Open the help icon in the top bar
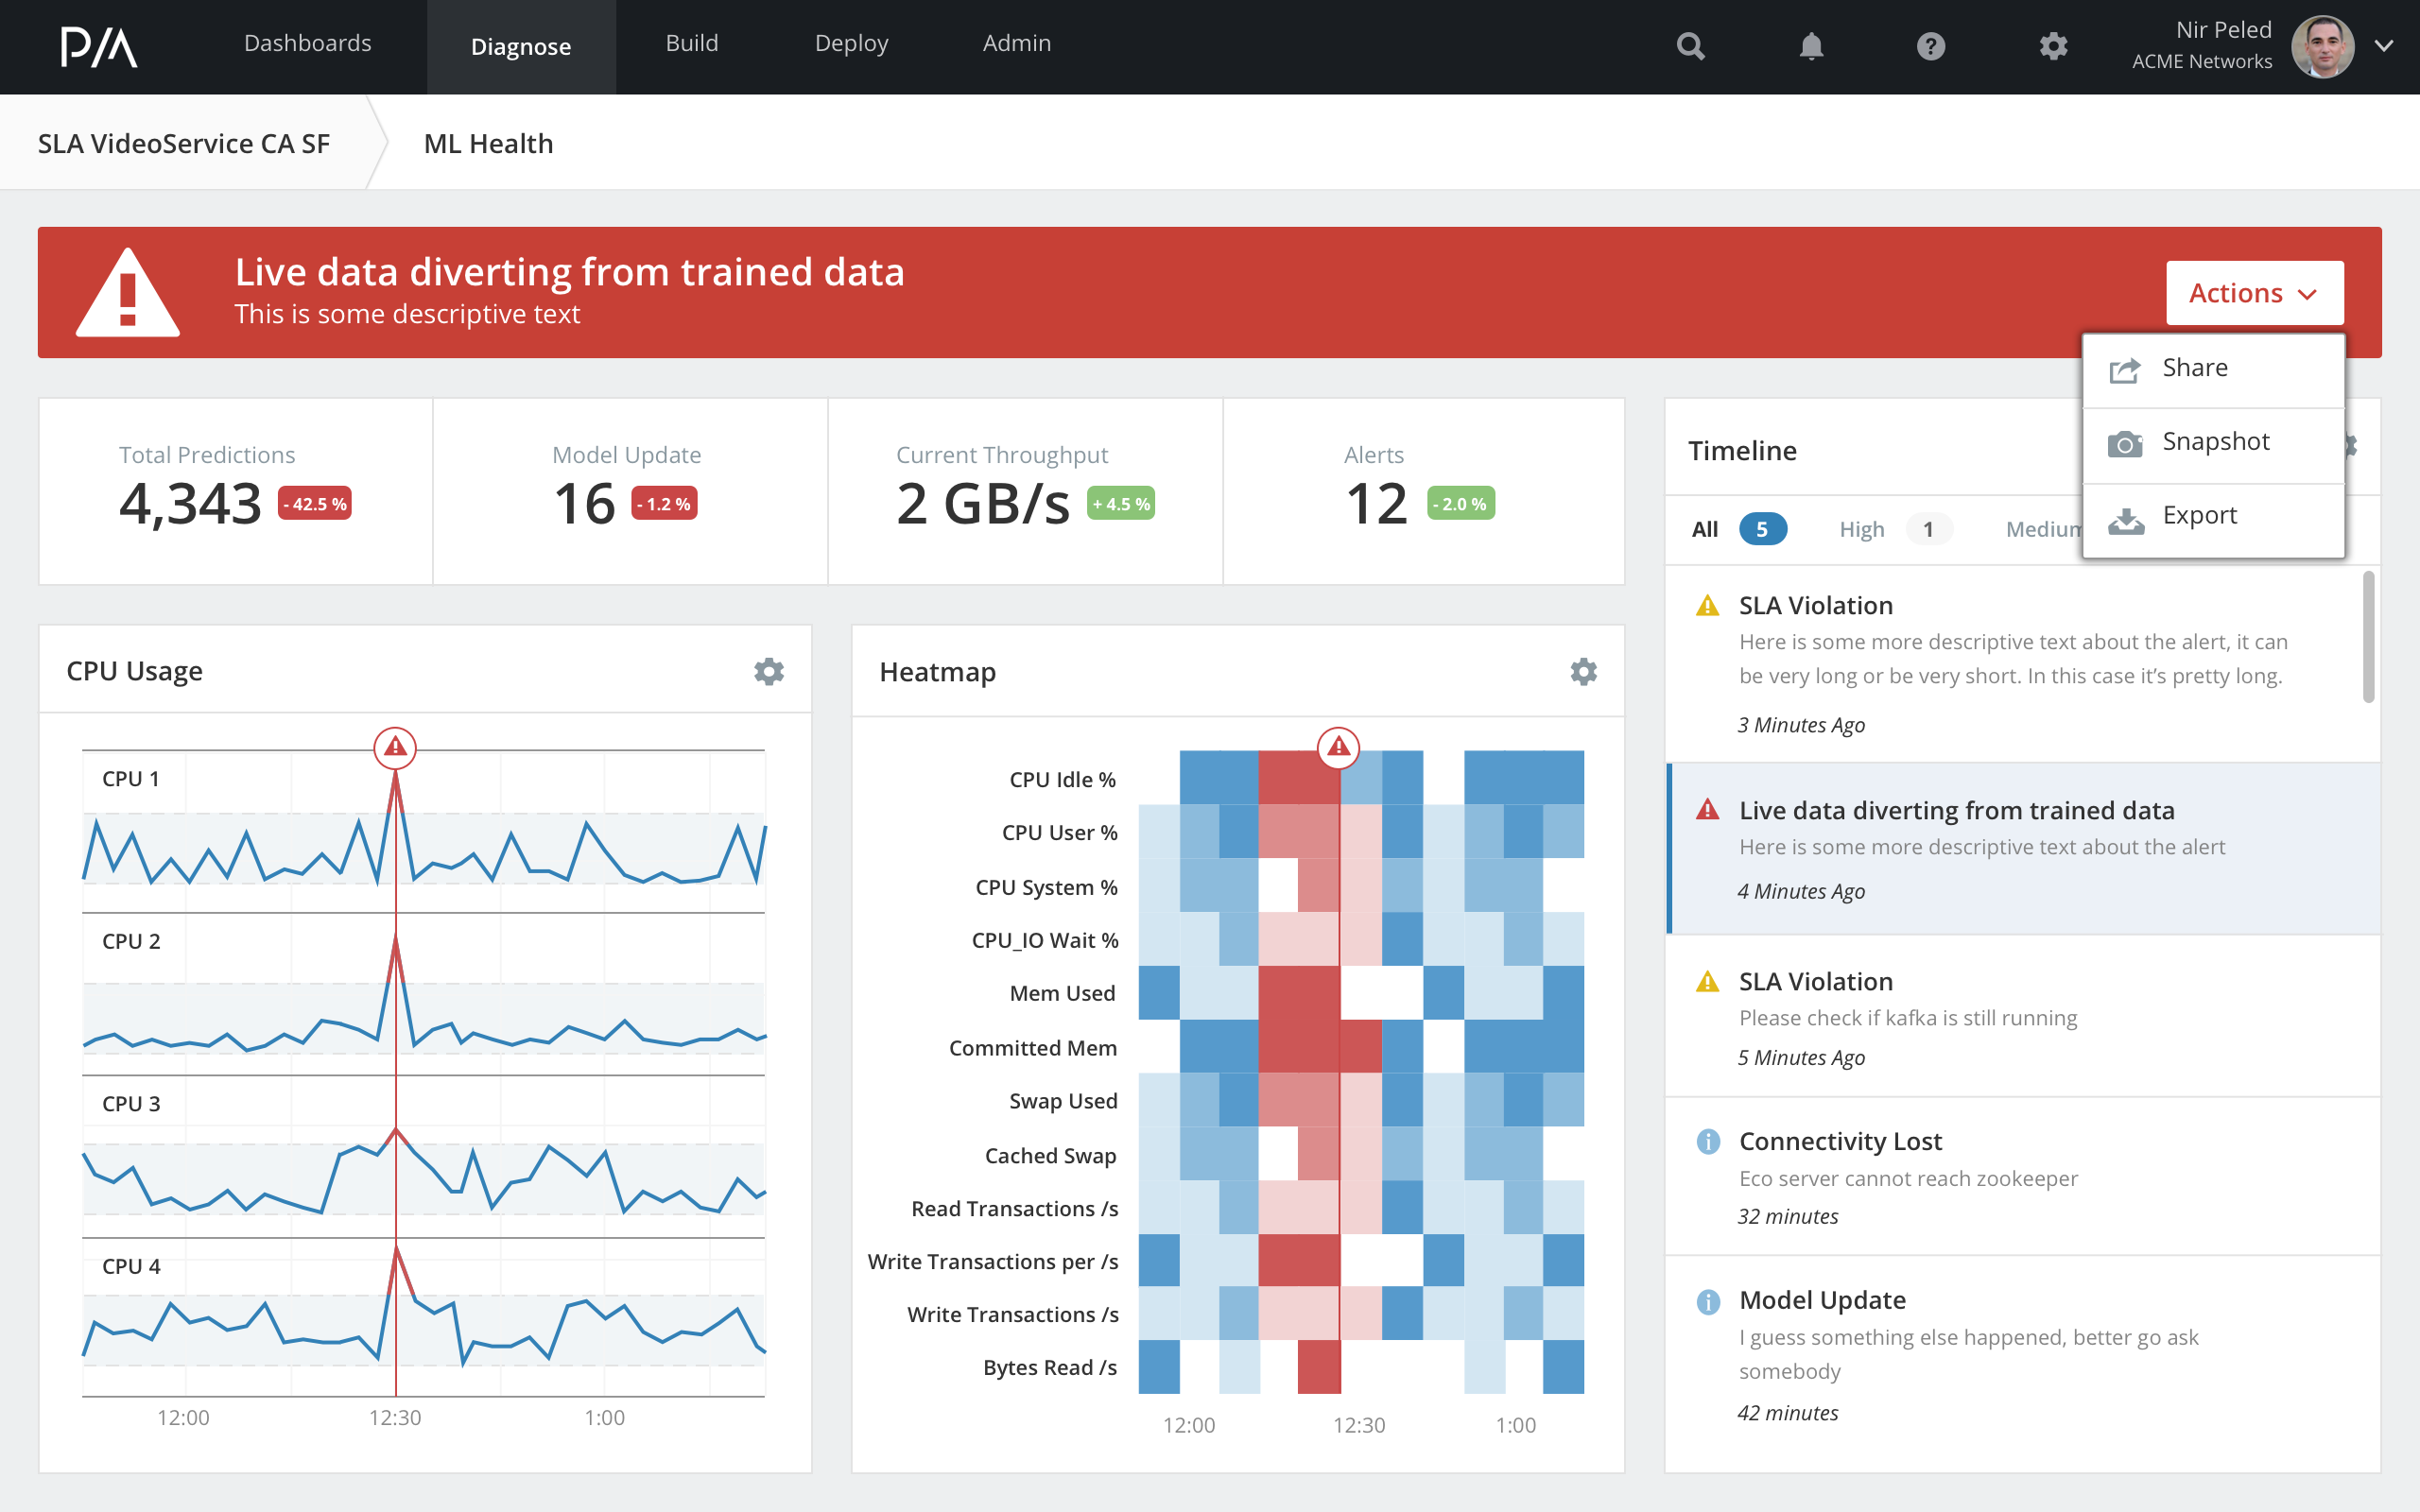Image resolution: width=2420 pixels, height=1512 pixels. pos(1931,46)
